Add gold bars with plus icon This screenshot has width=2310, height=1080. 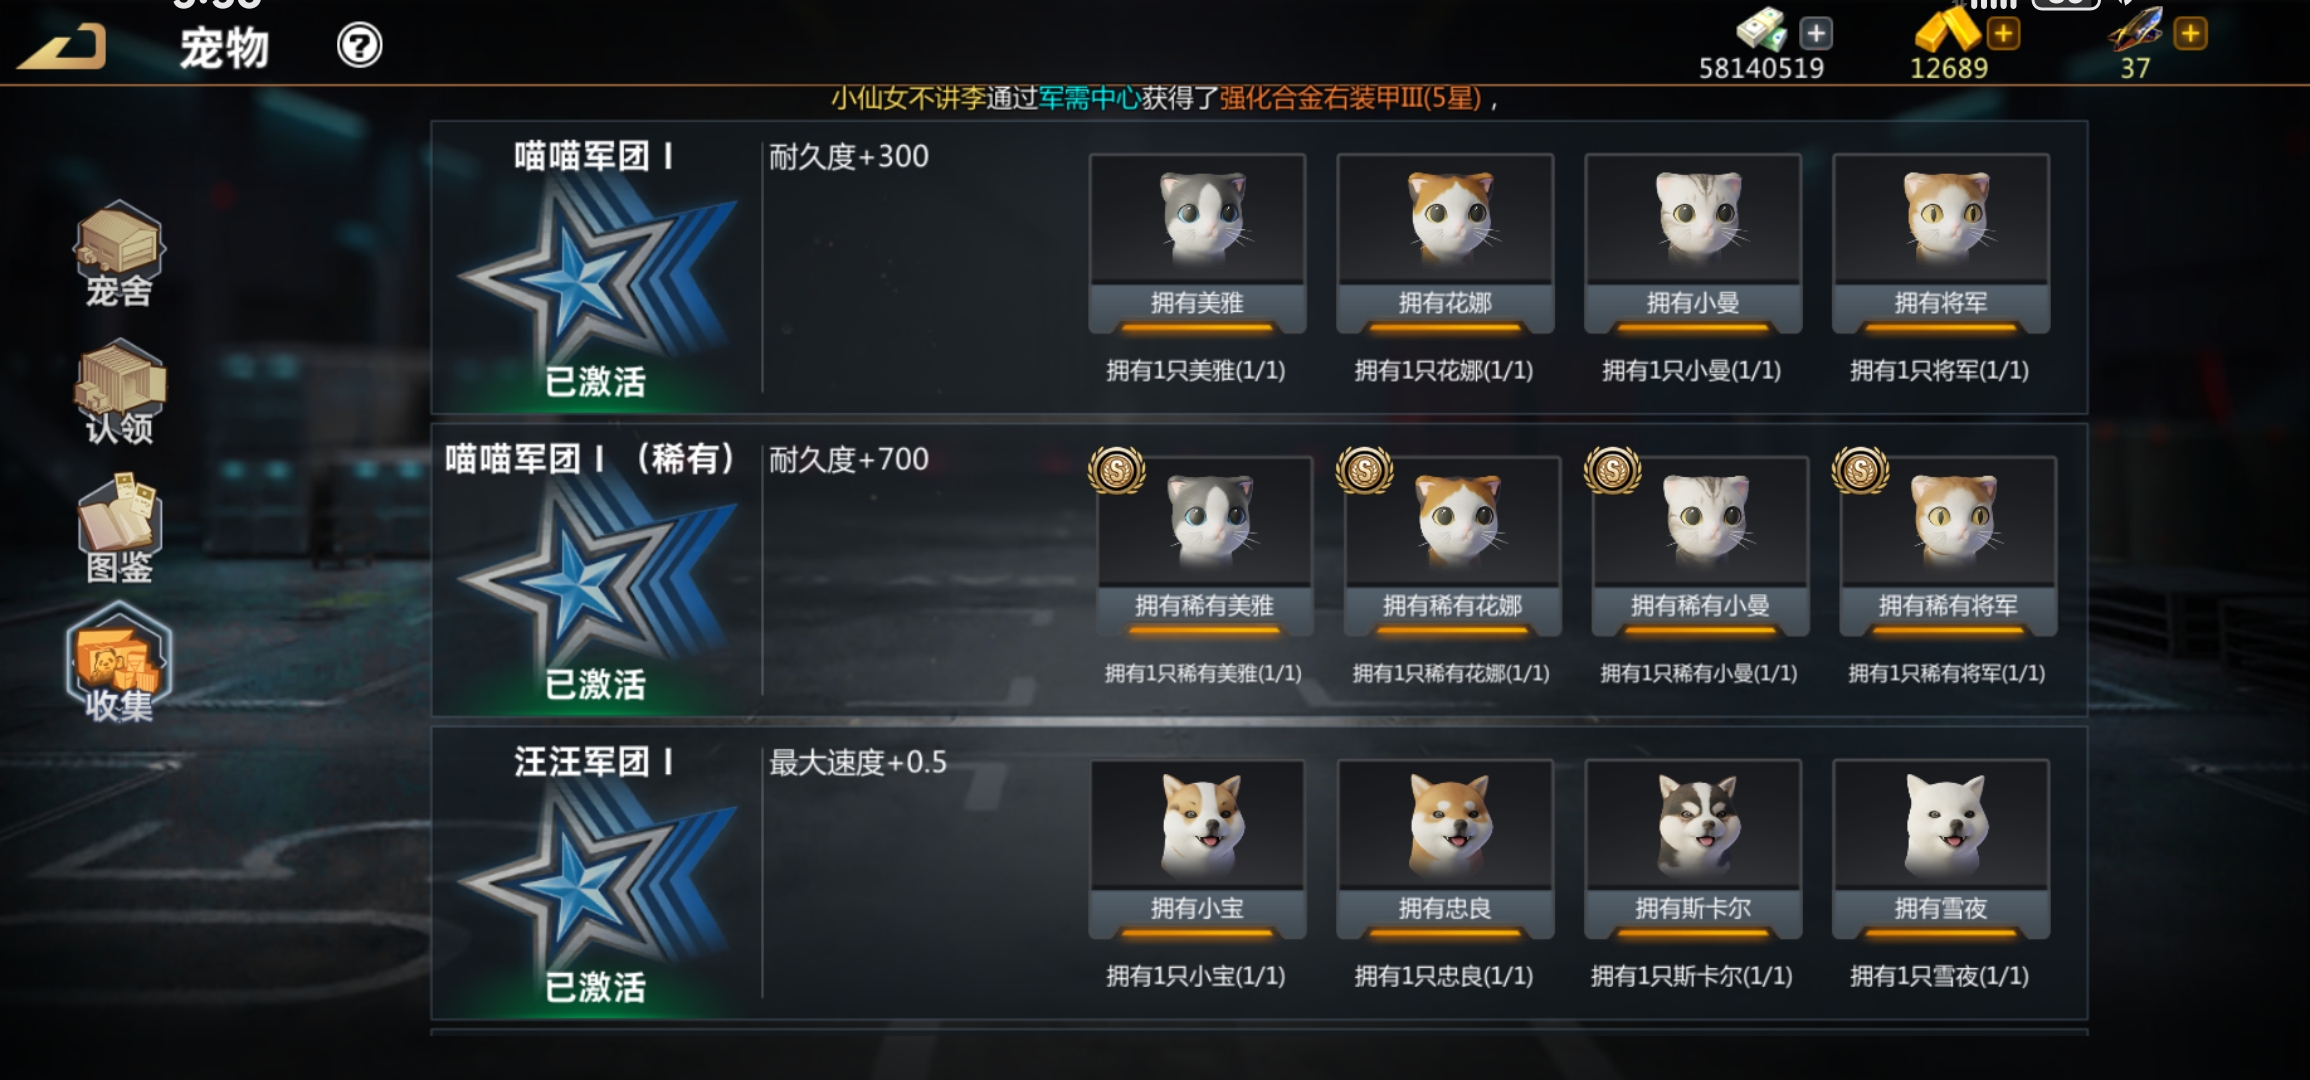[2003, 34]
